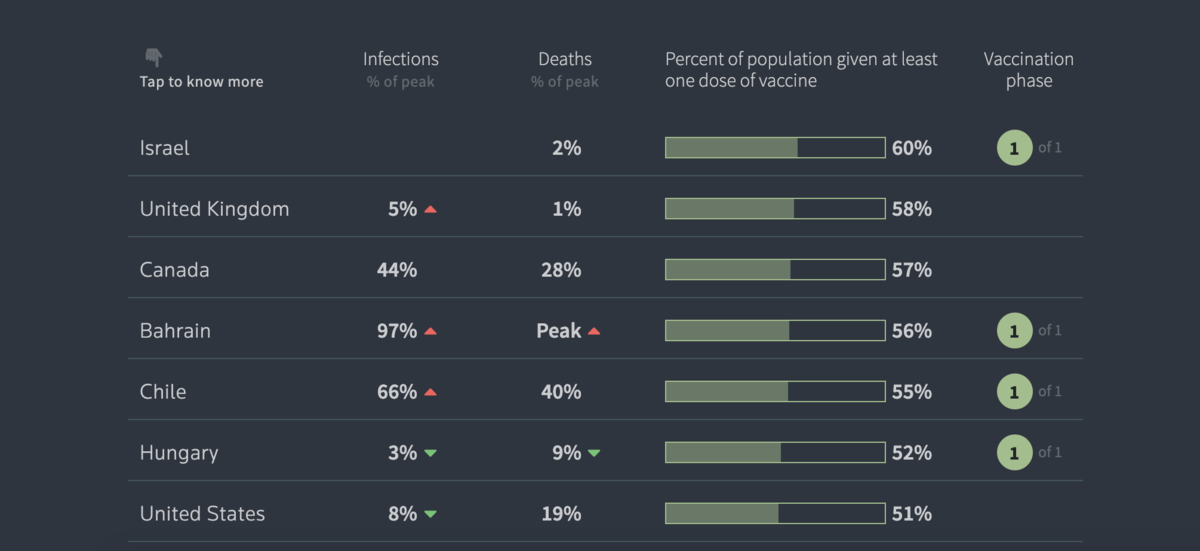1200x551 pixels.
Task: Click Hungary's vaccination phase 1 badge
Action: (1014, 453)
